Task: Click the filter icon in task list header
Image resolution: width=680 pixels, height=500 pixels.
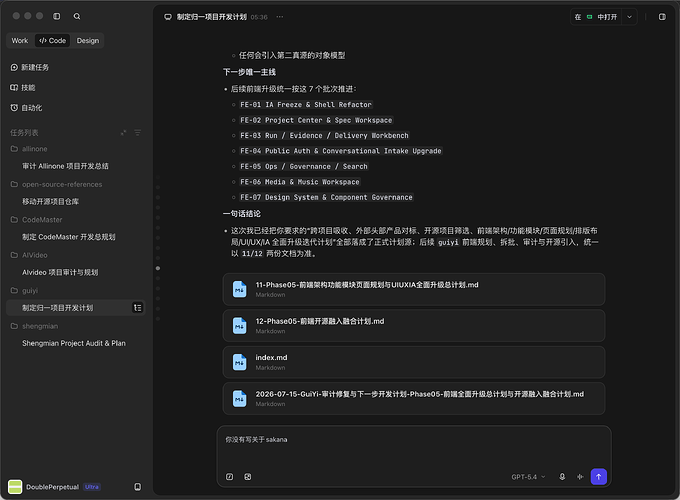Action: click(137, 132)
